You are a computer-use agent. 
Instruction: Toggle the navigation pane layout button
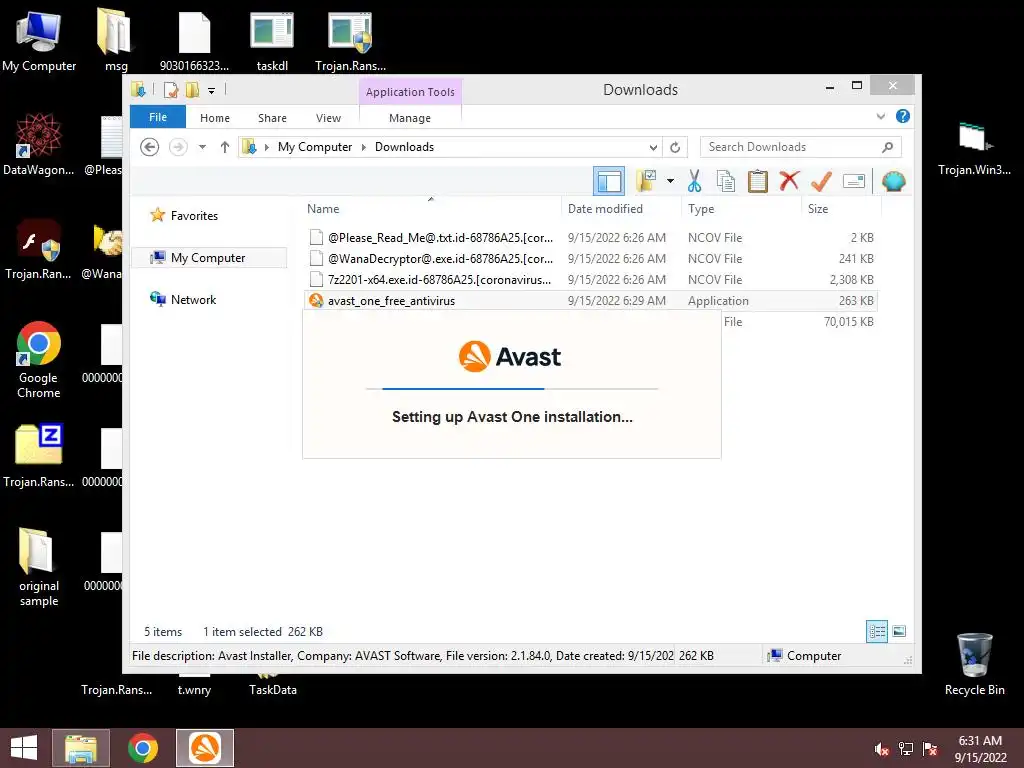pos(609,181)
